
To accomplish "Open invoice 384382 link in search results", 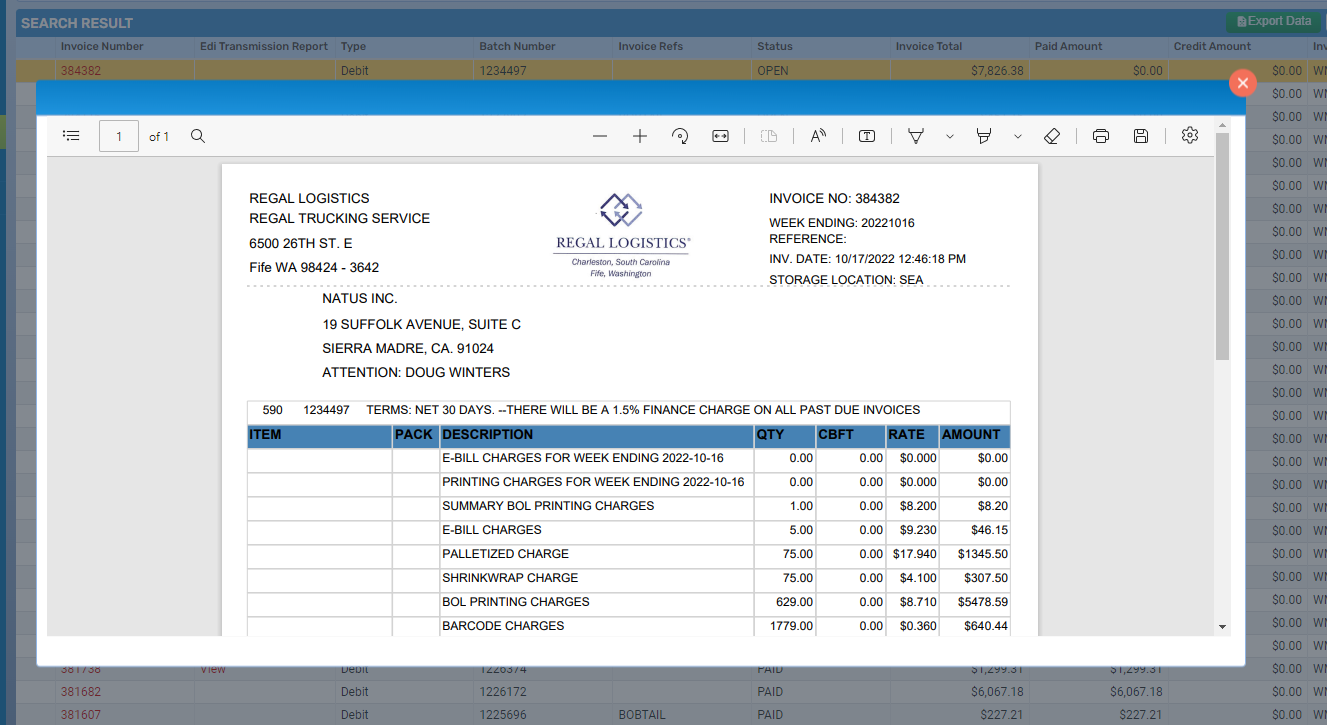I will [81, 71].
